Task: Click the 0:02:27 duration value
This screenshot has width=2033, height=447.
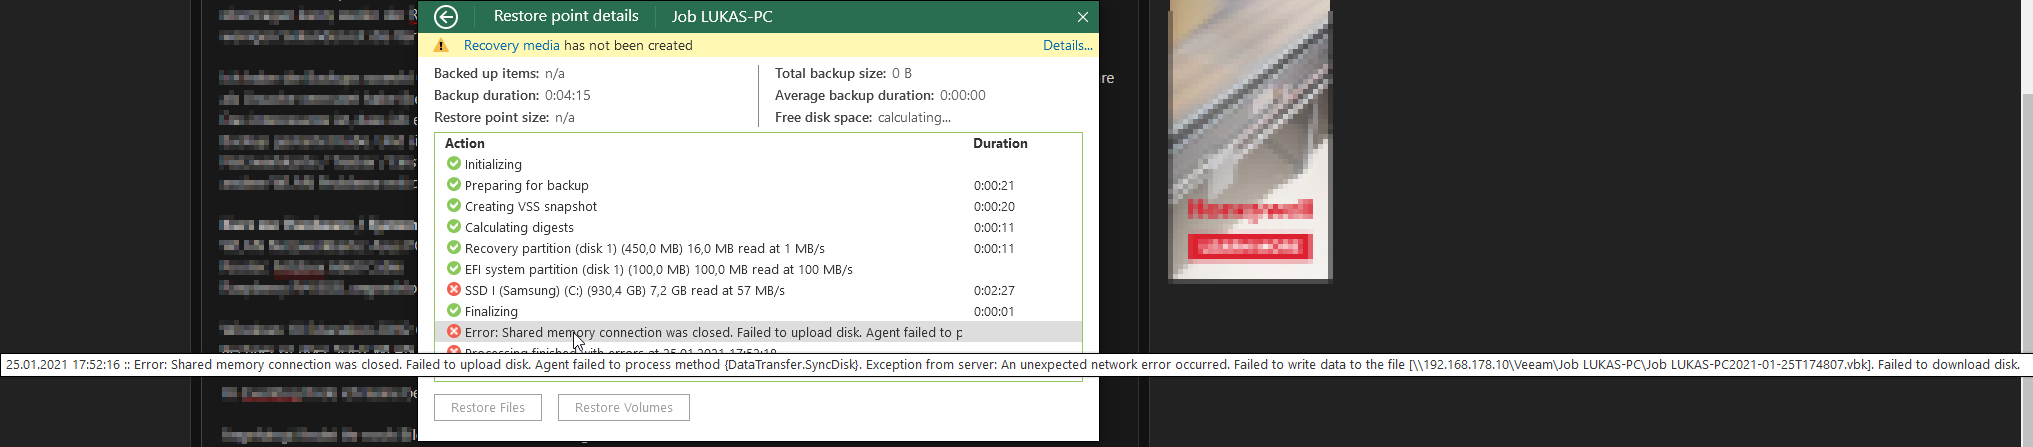Action: coord(994,290)
